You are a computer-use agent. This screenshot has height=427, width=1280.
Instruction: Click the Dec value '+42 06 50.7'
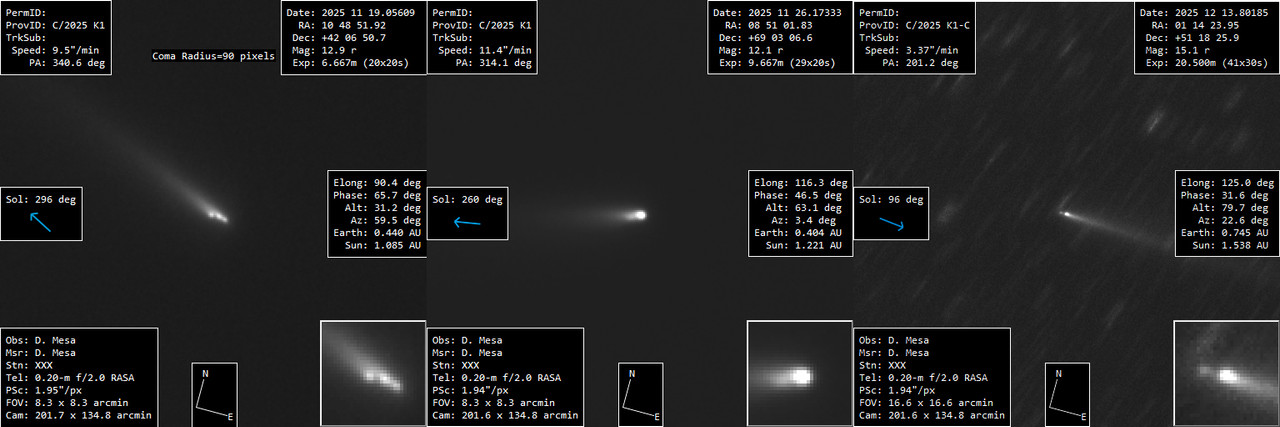point(356,38)
